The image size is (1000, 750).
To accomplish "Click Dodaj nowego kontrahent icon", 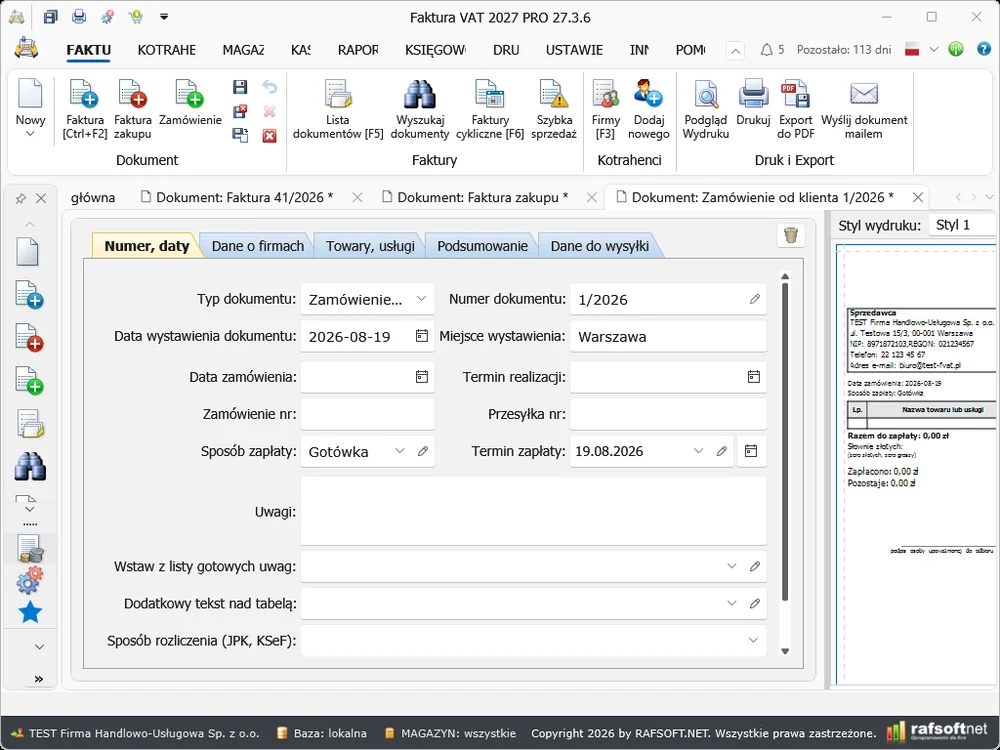I will (x=649, y=108).
